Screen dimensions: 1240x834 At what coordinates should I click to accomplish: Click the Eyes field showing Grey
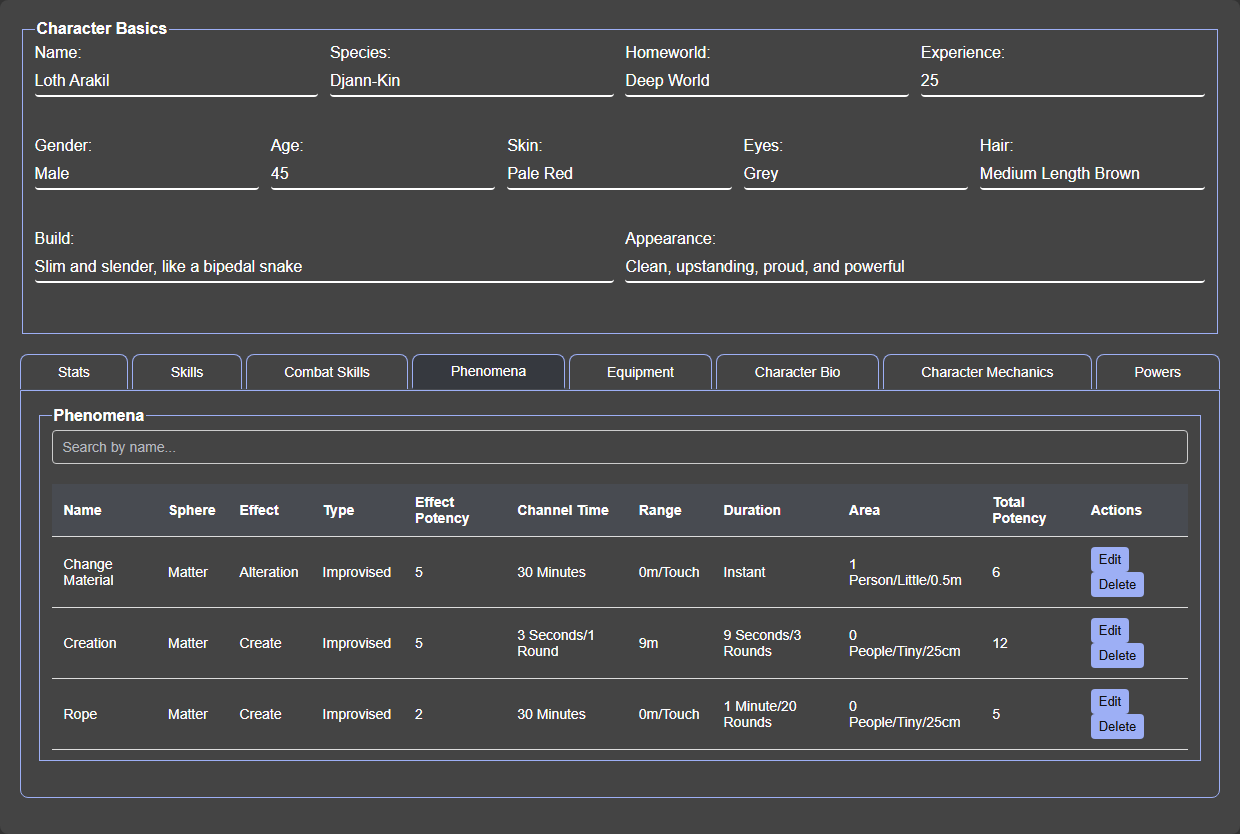[x=856, y=174]
